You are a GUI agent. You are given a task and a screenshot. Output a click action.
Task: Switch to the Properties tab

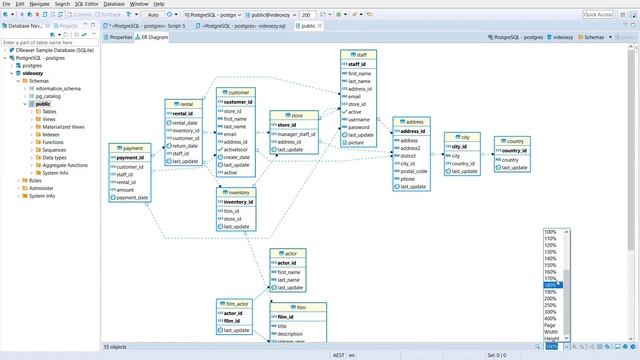[x=118, y=37]
